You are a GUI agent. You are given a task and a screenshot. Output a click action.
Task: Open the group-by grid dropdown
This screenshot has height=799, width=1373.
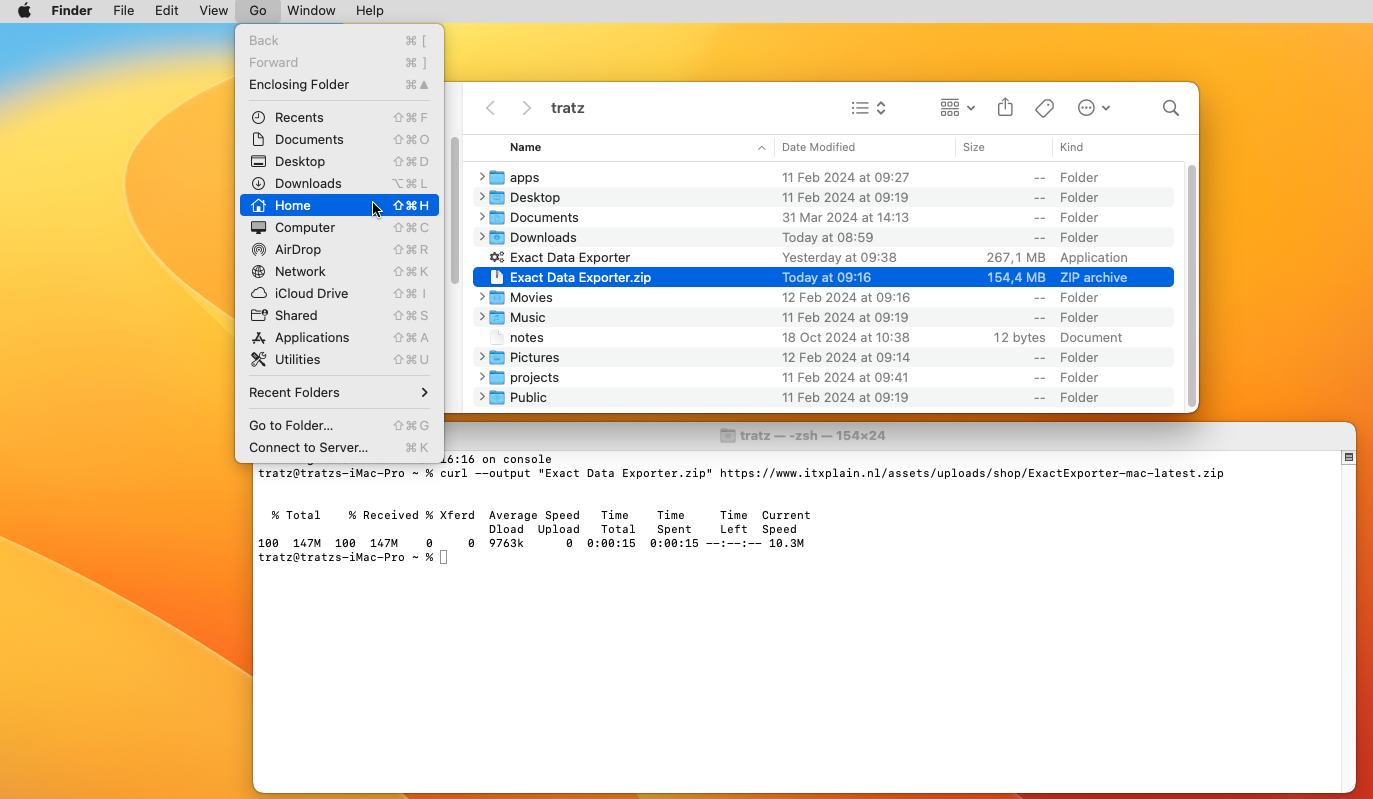[x=957, y=108]
